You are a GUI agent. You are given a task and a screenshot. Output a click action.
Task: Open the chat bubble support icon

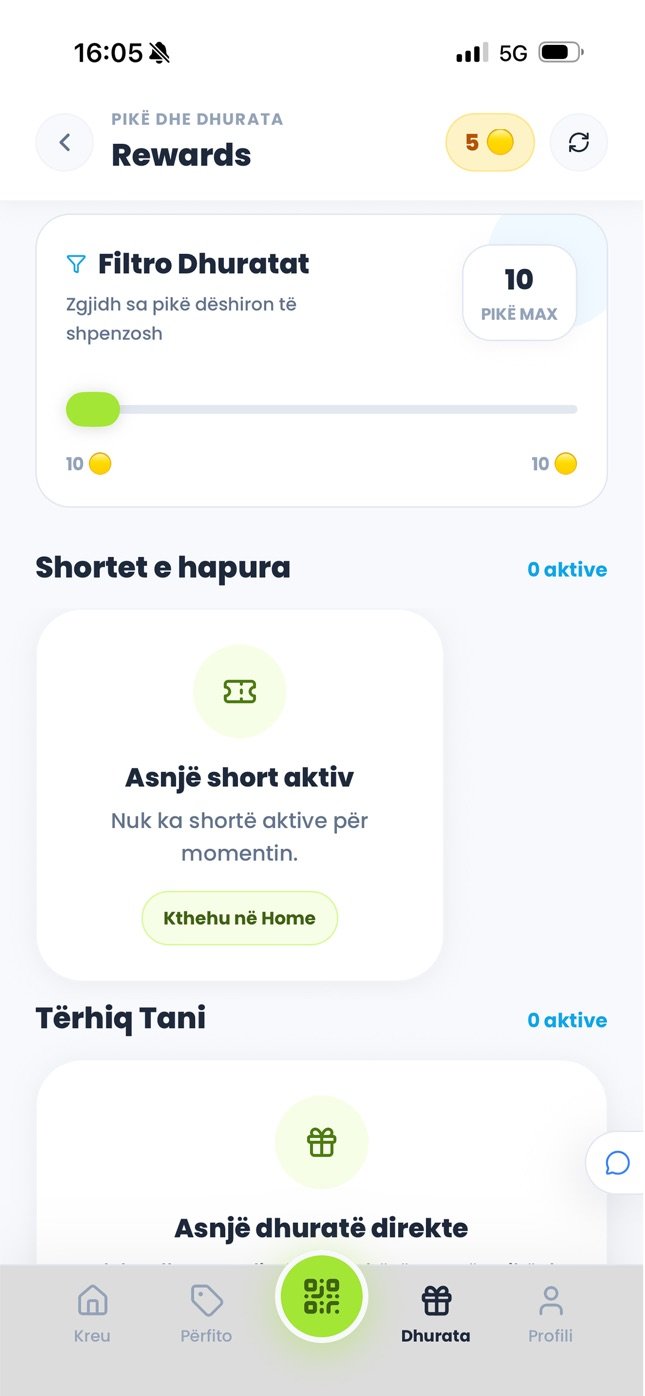coord(617,1163)
